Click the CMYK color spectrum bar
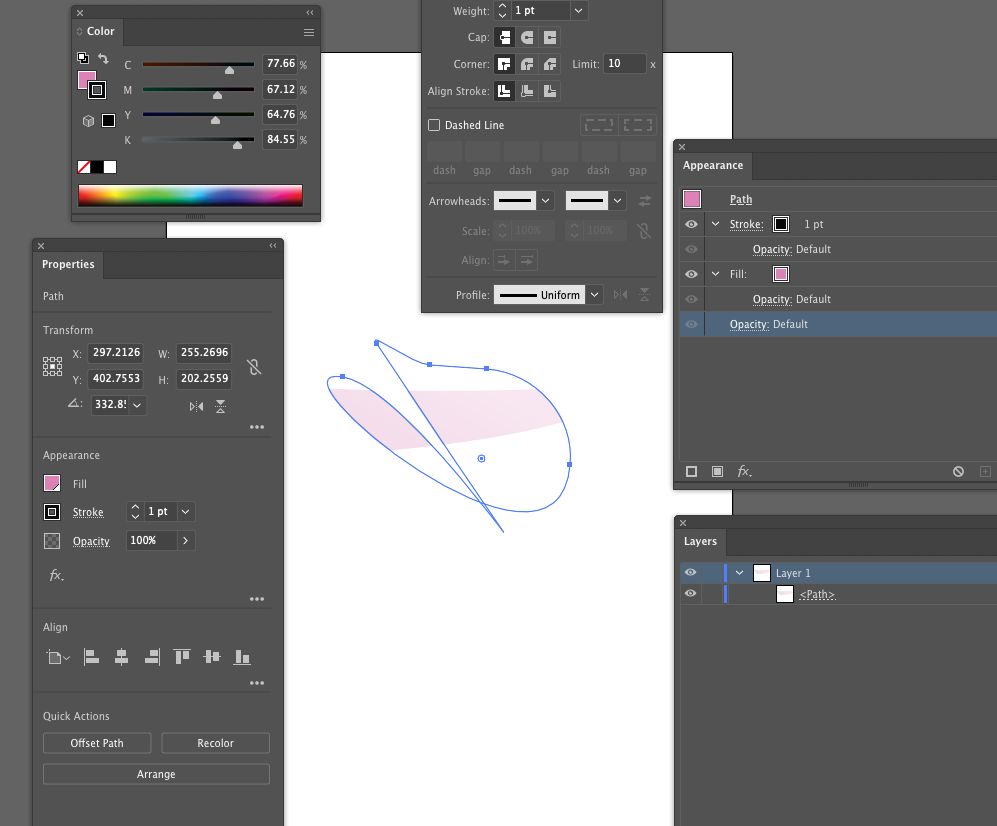997x826 pixels. (190, 195)
